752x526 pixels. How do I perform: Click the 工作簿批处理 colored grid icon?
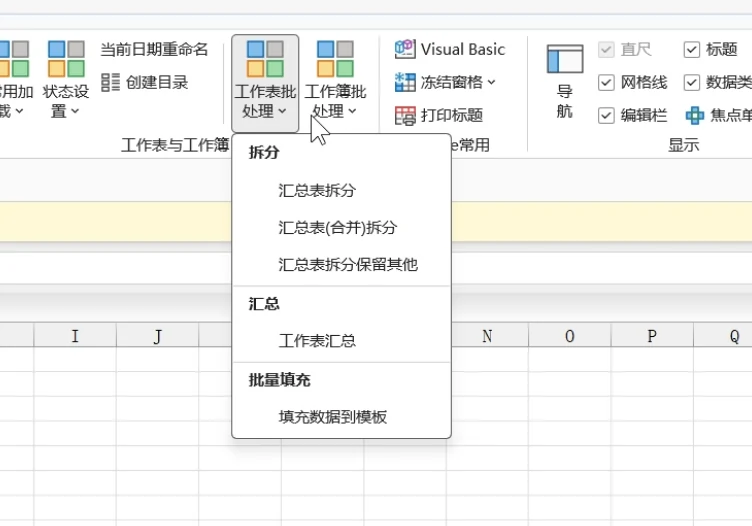[335, 59]
